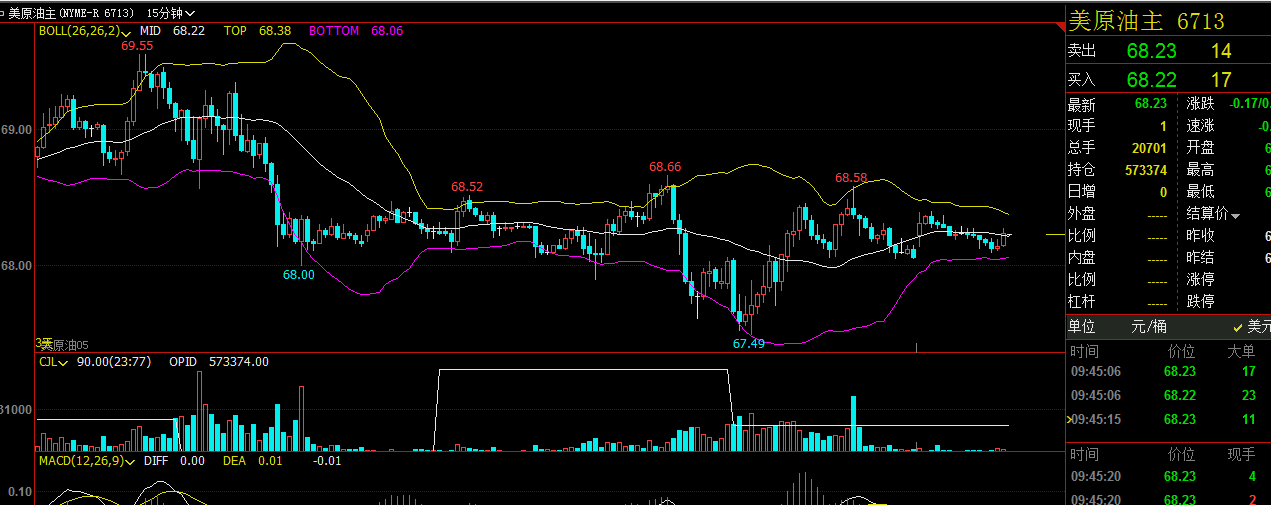
Task: Click the 买入 buy price 68.22
Action: point(1151,79)
